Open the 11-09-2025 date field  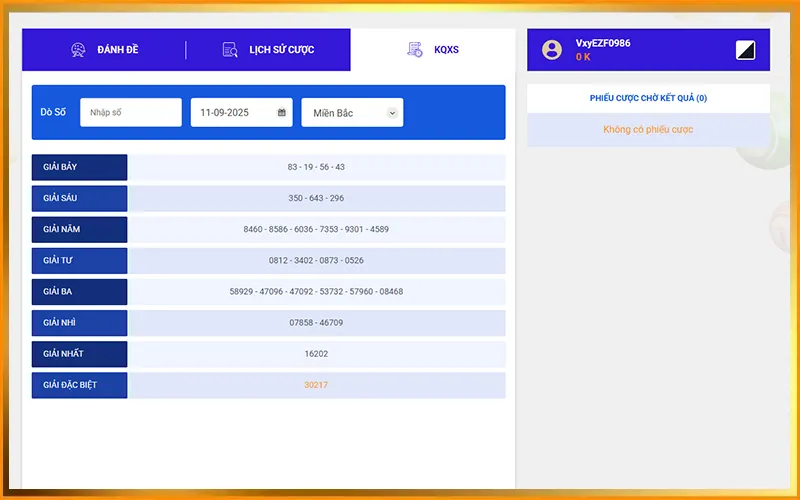(235, 113)
